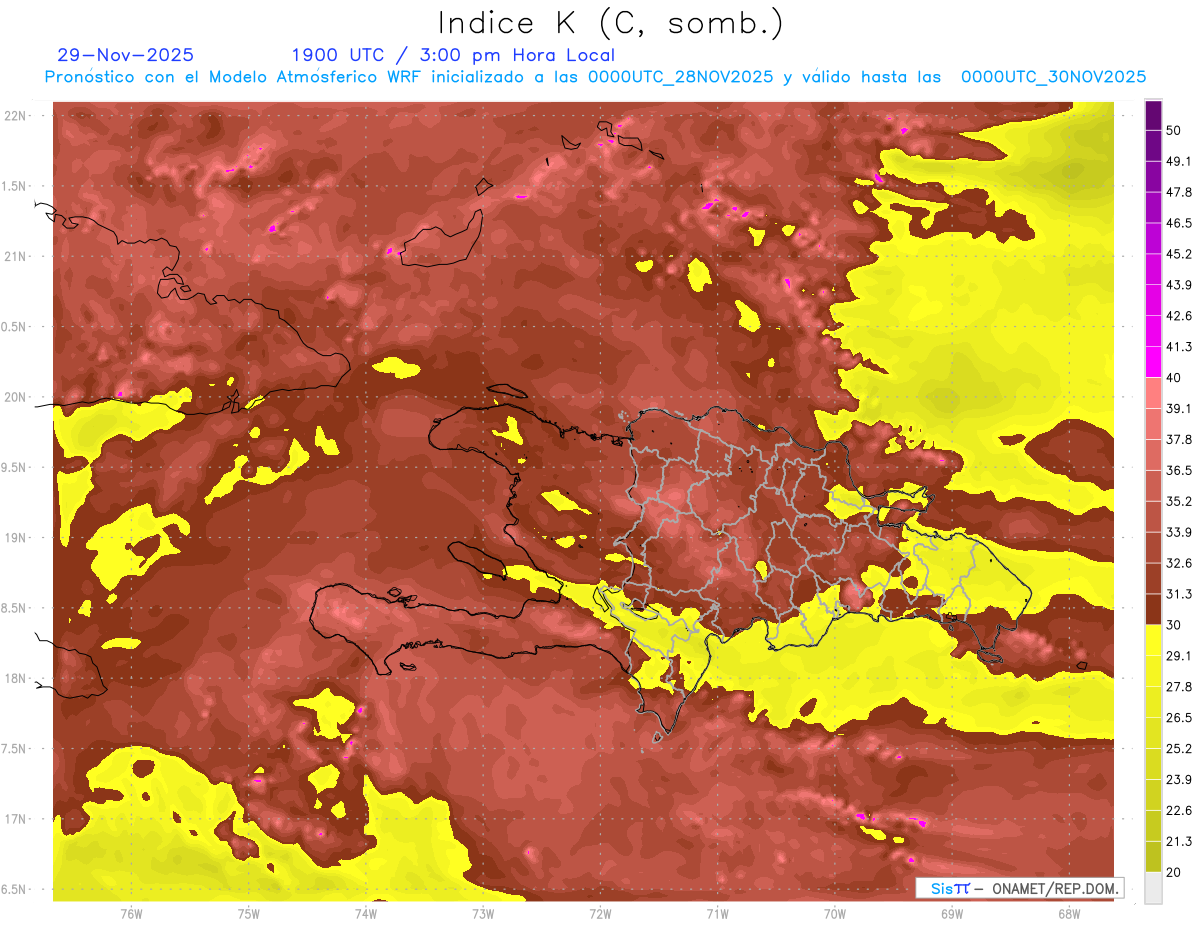Screen dimensions: 1200x927
Task: Click the "17N" latitude label
Action: [16, 819]
